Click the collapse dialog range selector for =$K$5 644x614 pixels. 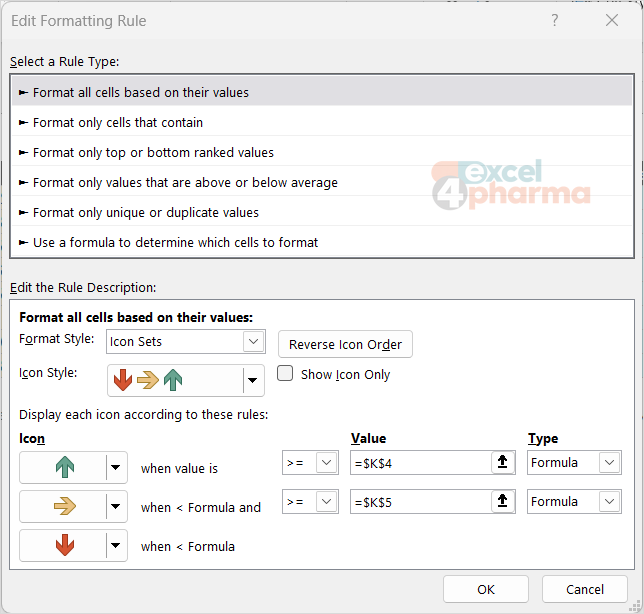point(503,501)
